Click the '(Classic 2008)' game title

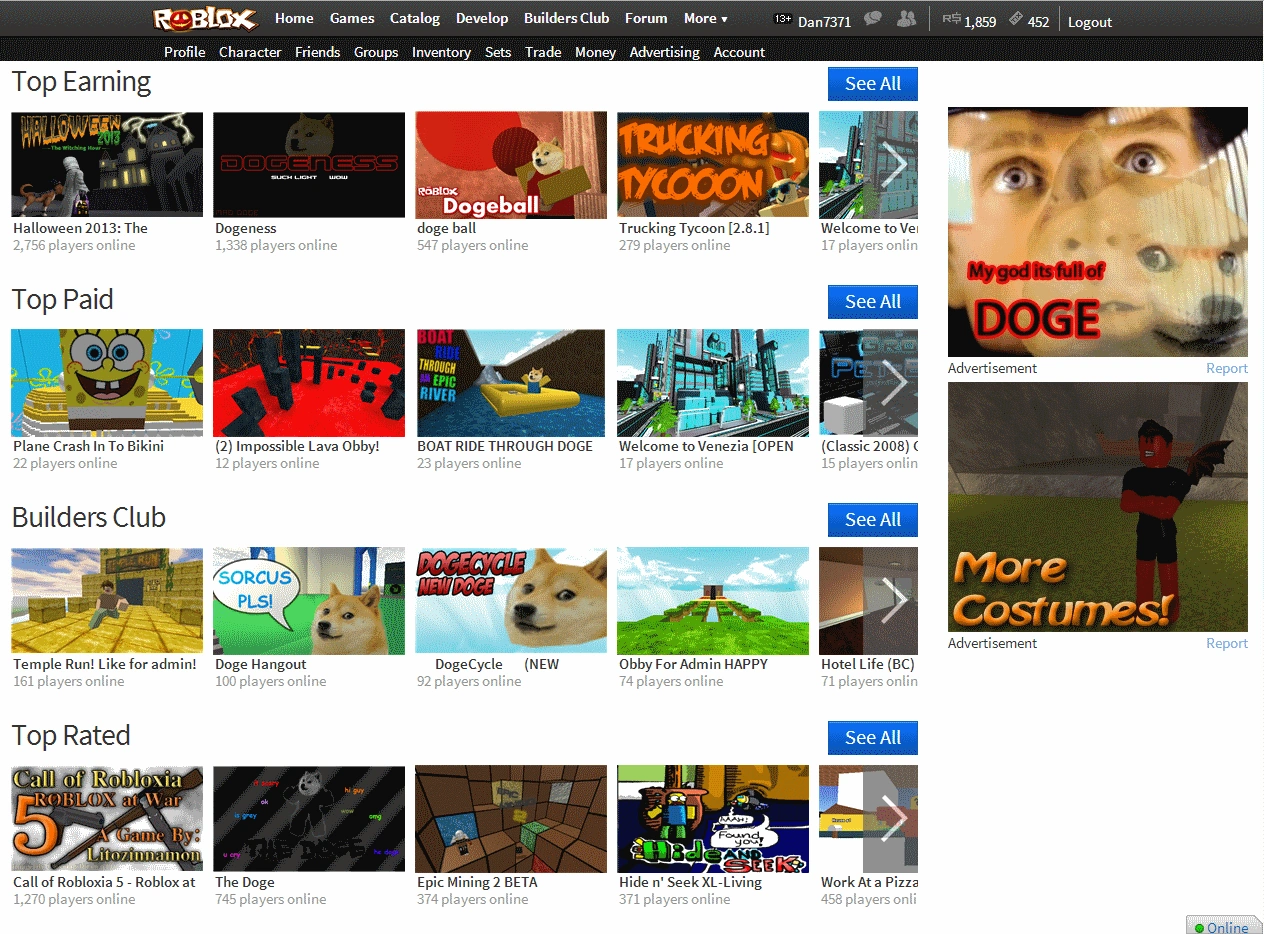(x=869, y=446)
